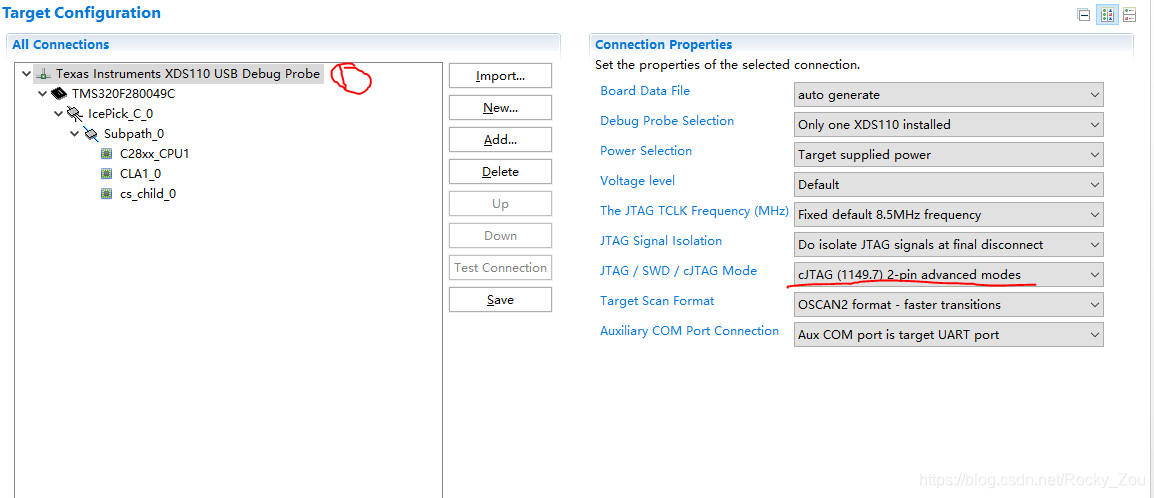Click the Subpath_0 node icon
1154x498 pixels.
coord(91,134)
